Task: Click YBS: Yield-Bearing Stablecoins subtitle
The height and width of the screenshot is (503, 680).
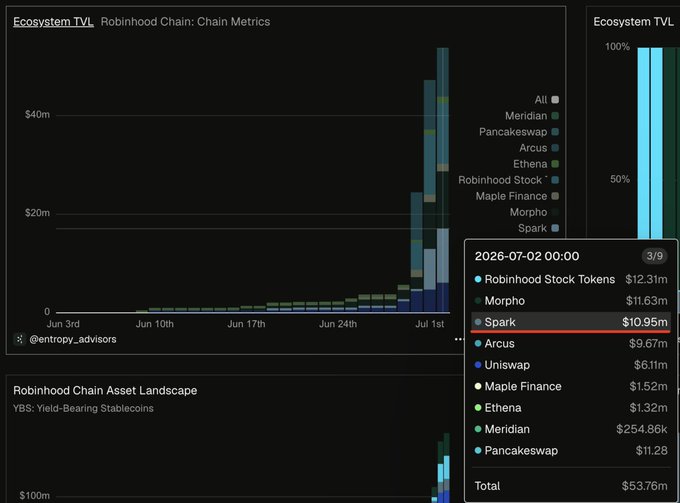Action: click(83, 408)
